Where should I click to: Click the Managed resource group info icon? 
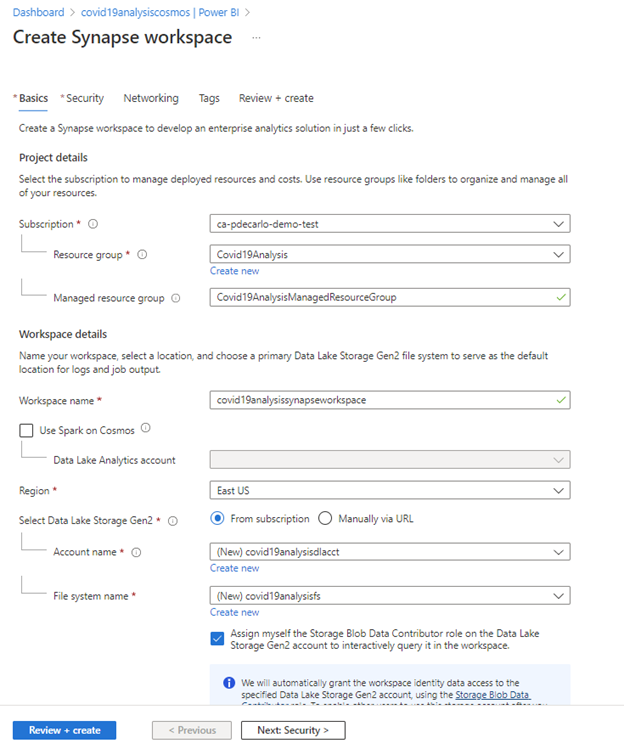tap(176, 298)
